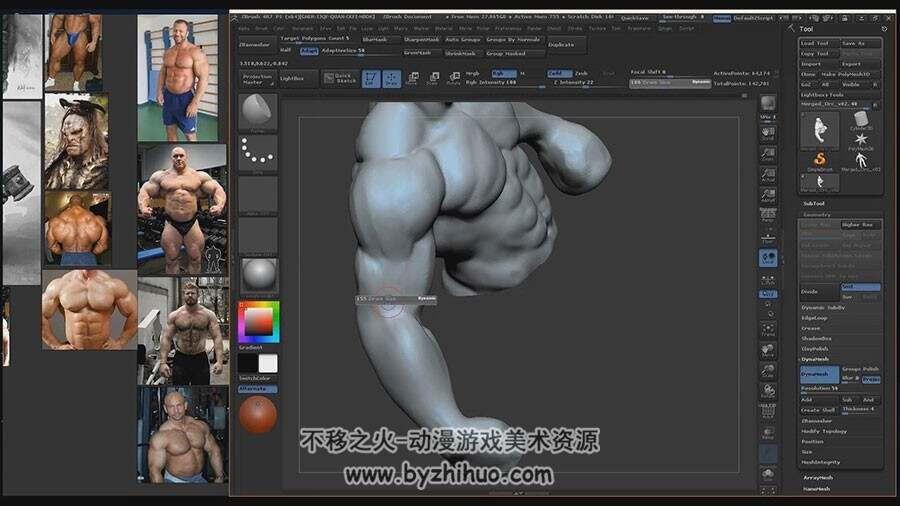Click the Scale view icon in right shelf
The height and width of the screenshot is (506, 900).
click(x=768, y=371)
